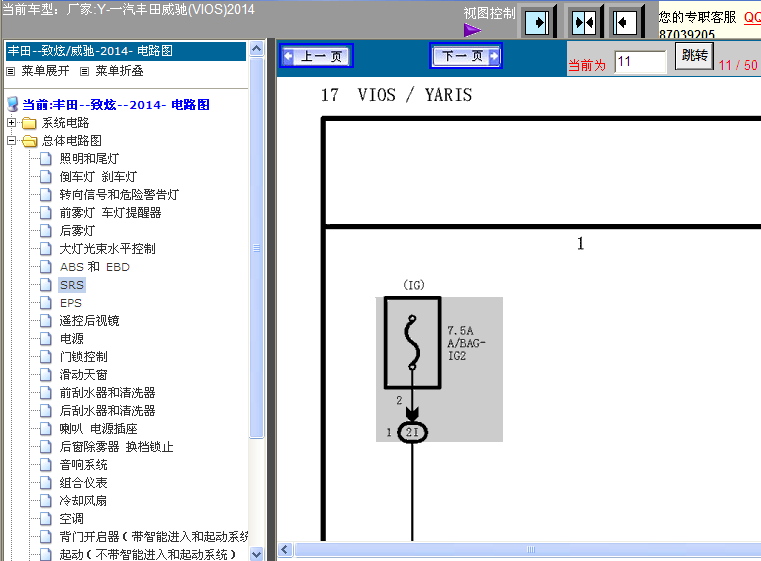761x561 pixels.
Task: Open the 后窗除雾器 换档锁止 diagram
Action: pyautogui.click(x=116, y=446)
